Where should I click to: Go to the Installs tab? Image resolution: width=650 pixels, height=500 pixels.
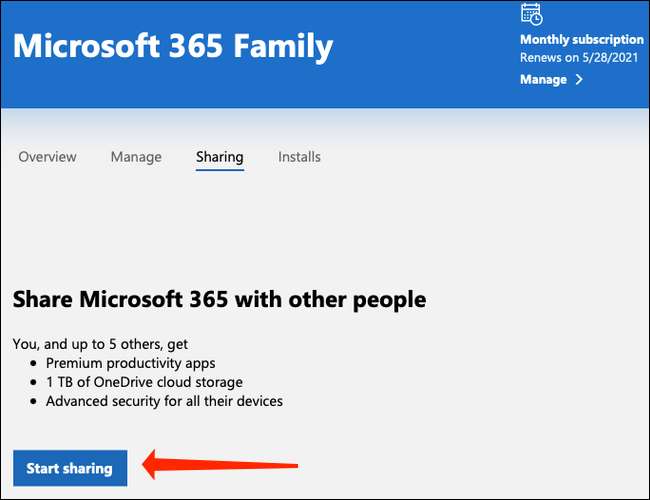(299, 157)
